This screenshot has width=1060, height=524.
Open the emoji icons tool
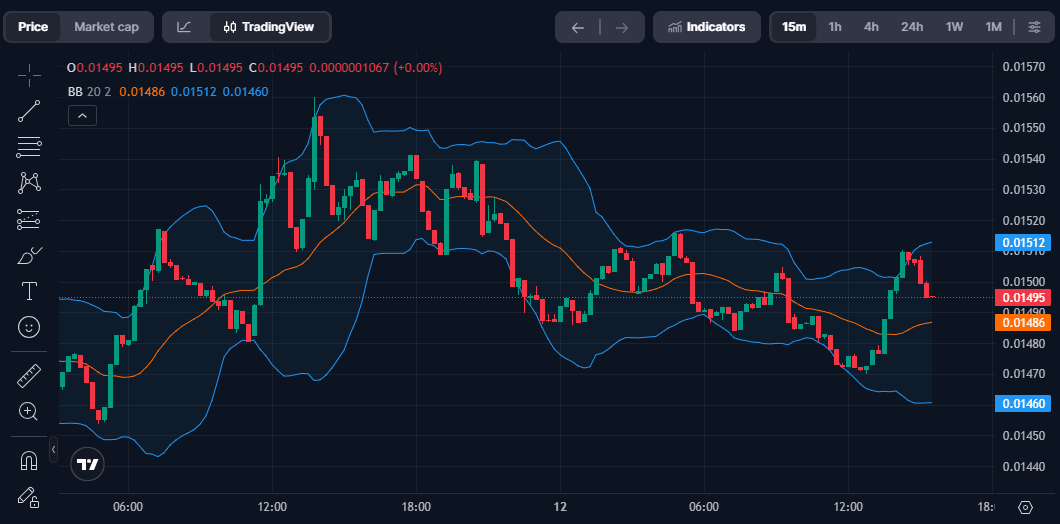[29, 327]
